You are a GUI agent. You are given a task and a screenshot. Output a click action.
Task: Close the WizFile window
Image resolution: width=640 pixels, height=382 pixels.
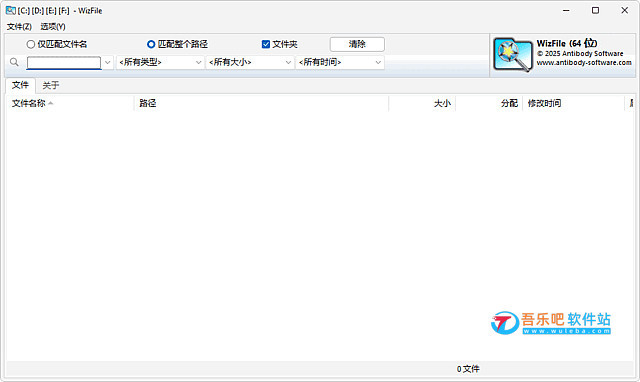624,11
